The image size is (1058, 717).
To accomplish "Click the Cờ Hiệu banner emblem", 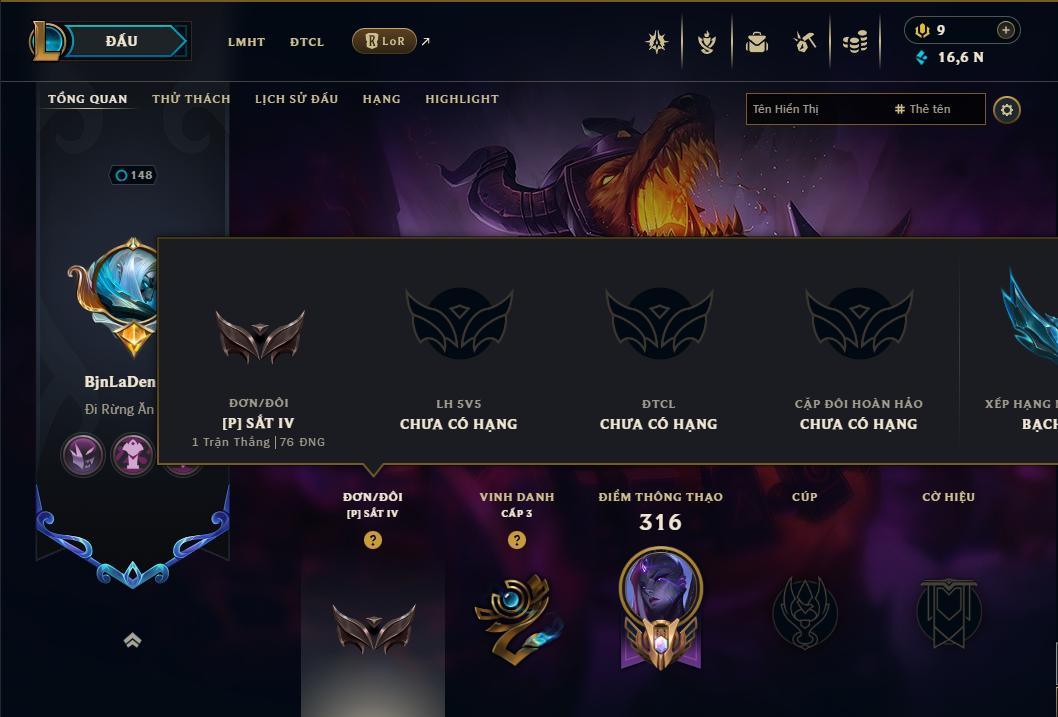I will pos(949,612).
